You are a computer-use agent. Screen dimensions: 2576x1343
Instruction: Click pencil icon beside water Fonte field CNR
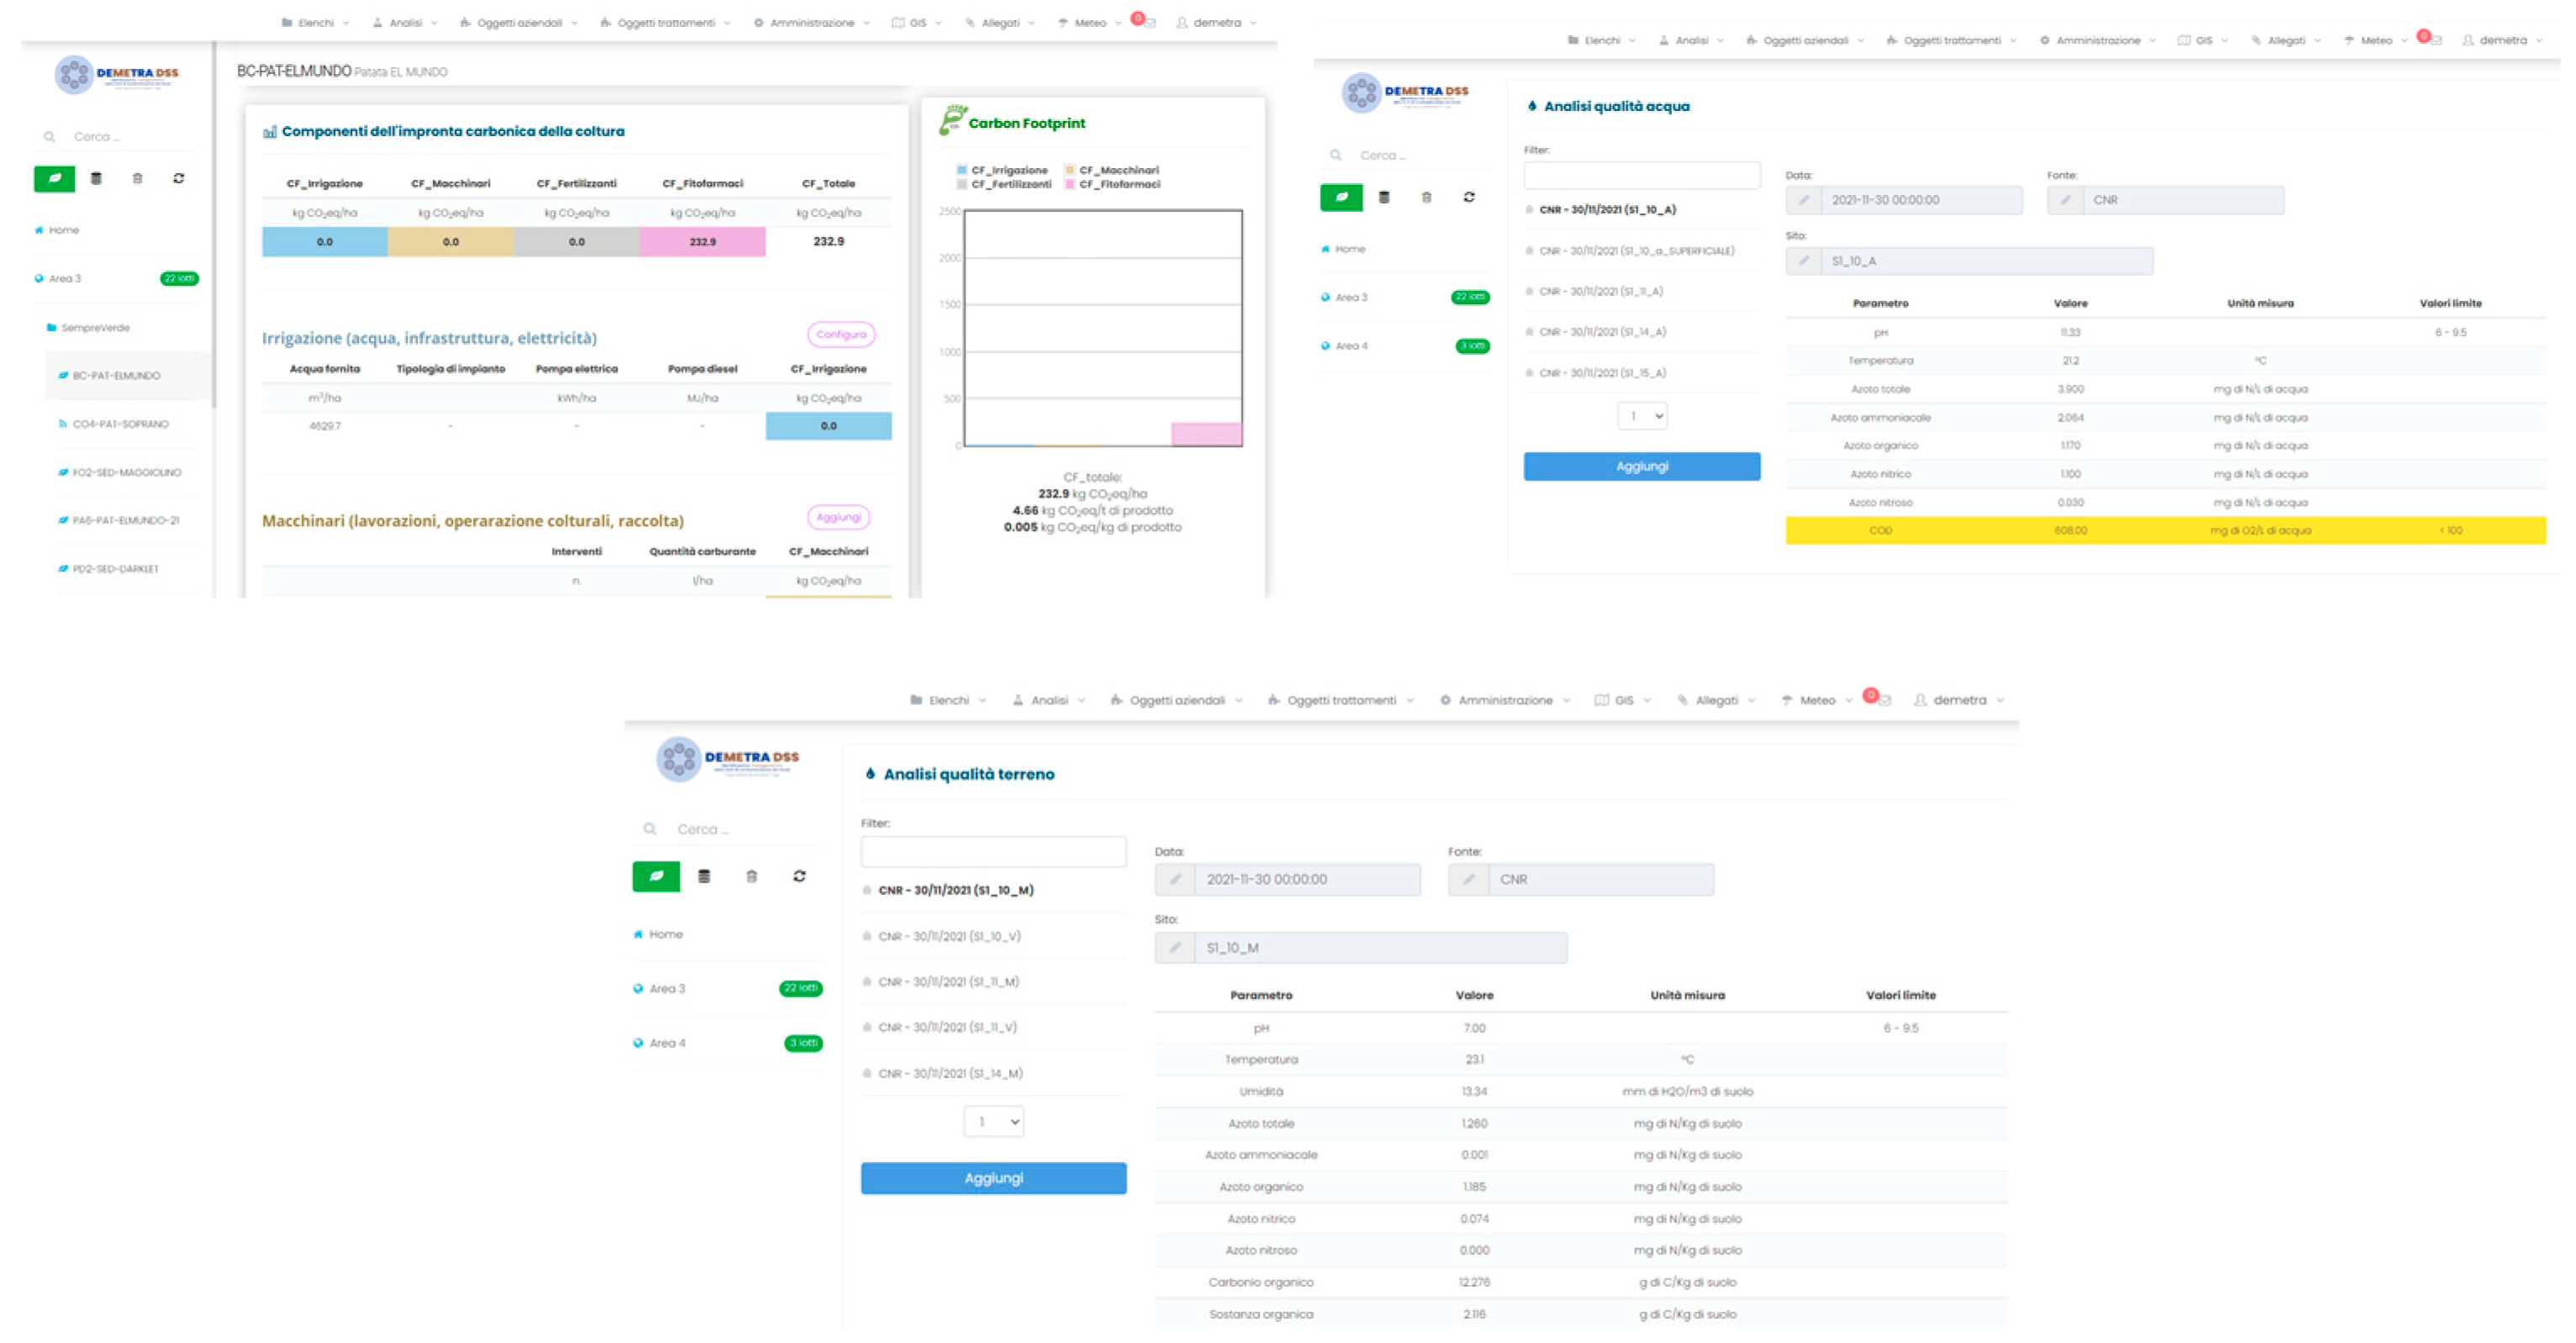pos(2065,200)
